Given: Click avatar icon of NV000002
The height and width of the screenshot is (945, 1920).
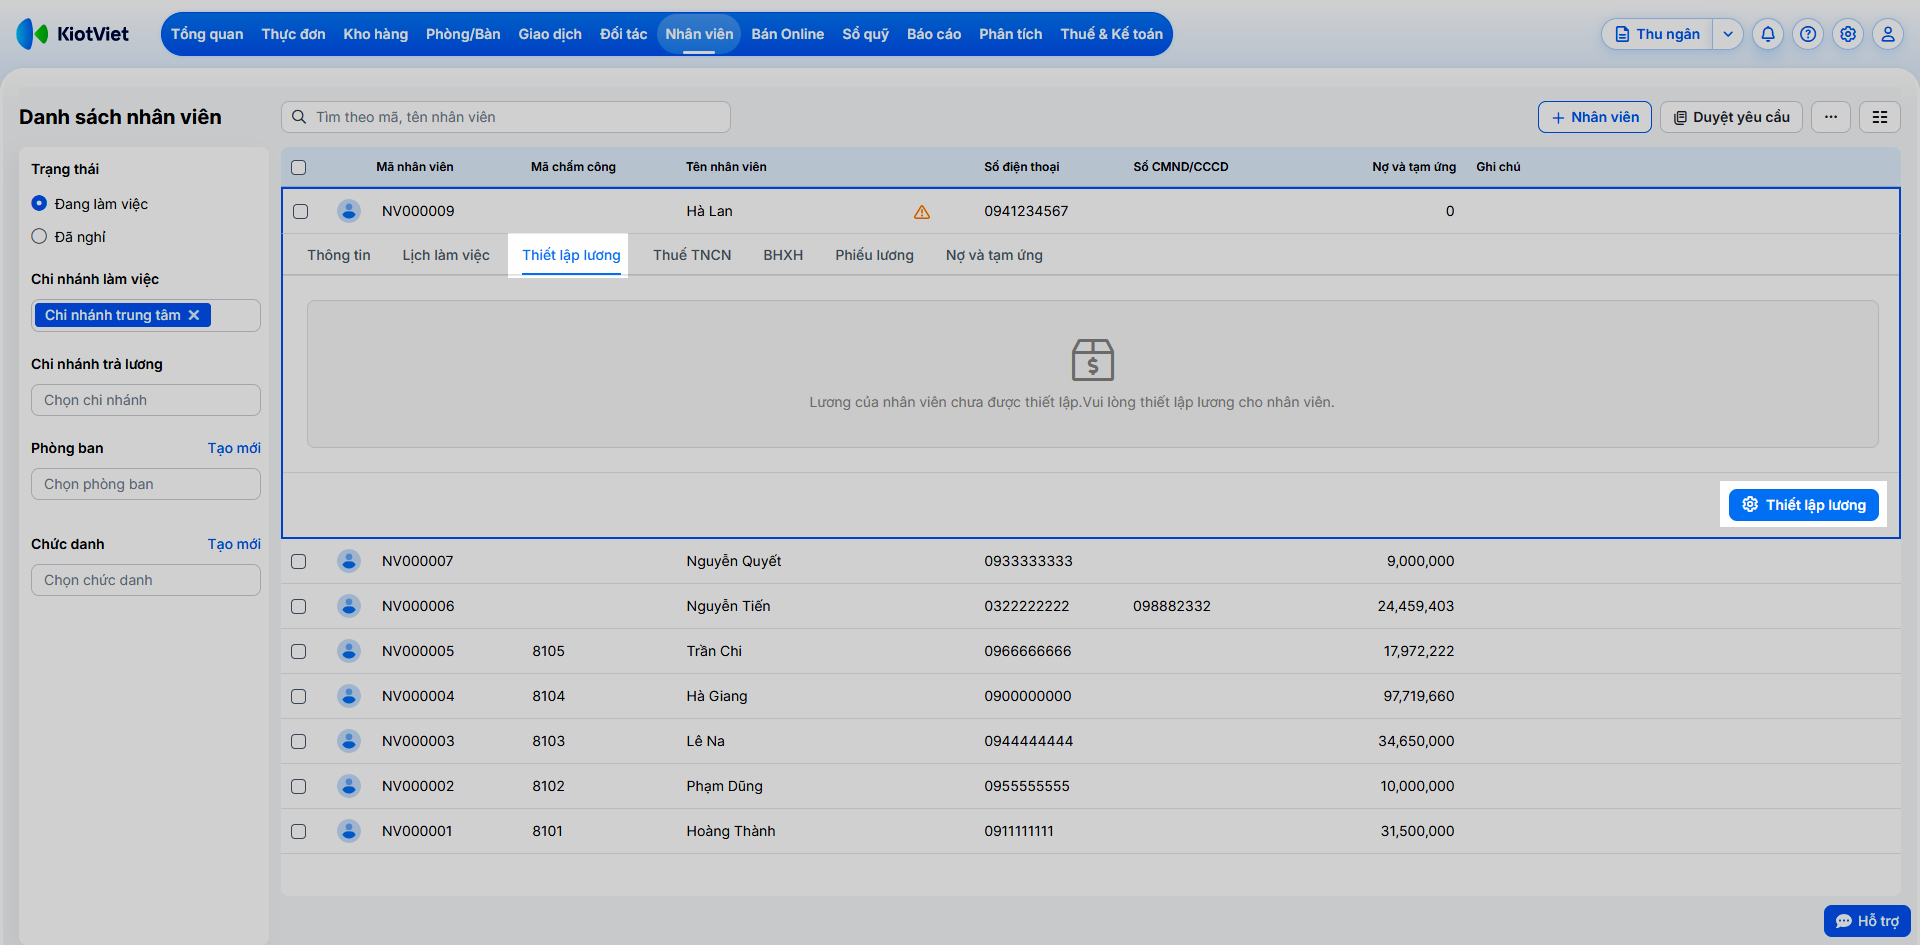Looking at the screenshot, I should click(x=349, y=786).
